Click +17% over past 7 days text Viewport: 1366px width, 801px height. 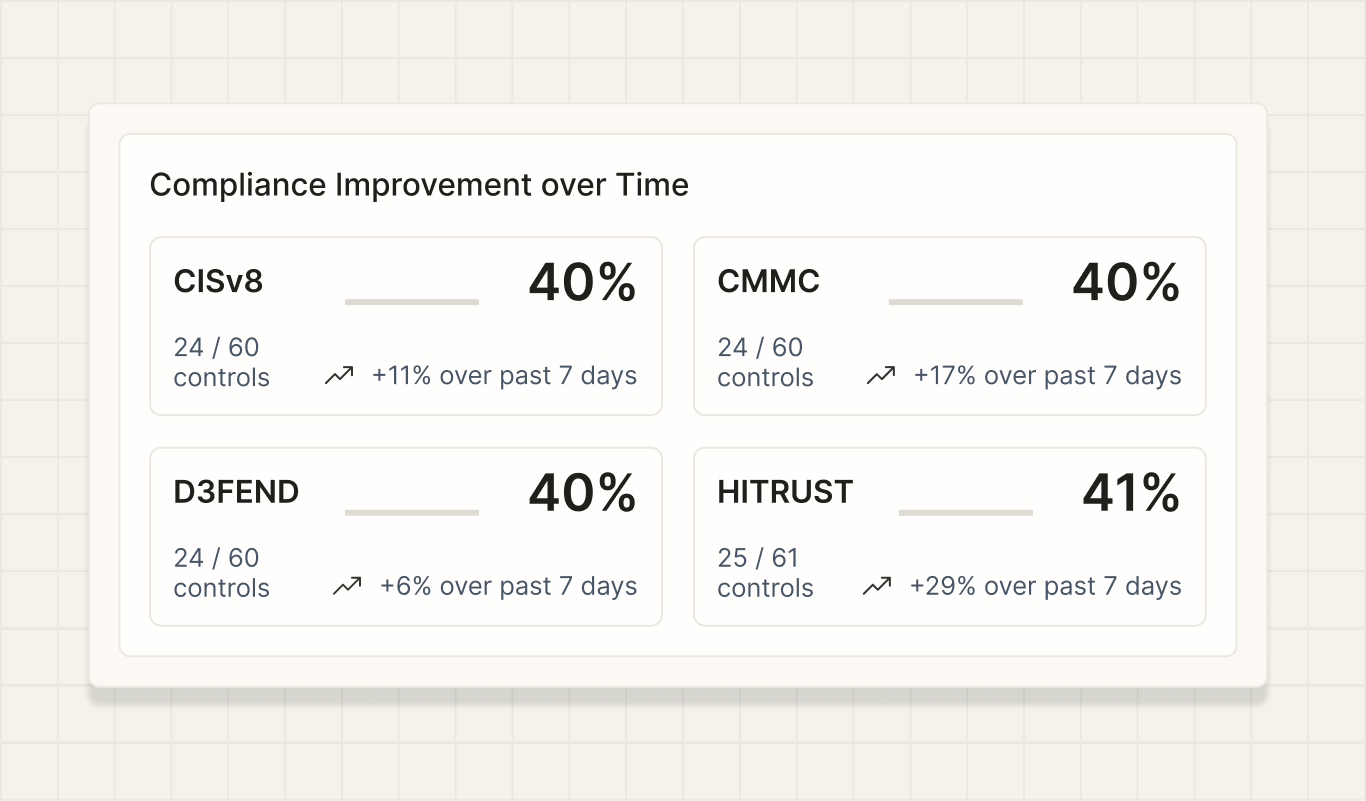tap(1047, 376)
